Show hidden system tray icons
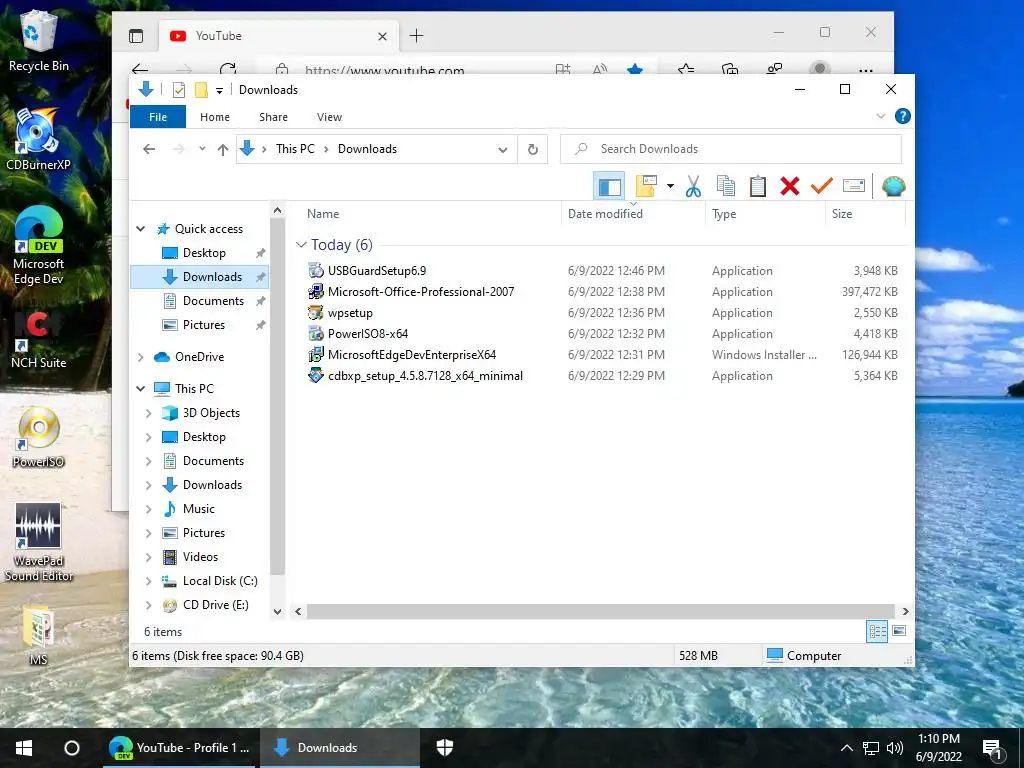This screenshot has height=768, width=1024. click(x=846, y=748)
